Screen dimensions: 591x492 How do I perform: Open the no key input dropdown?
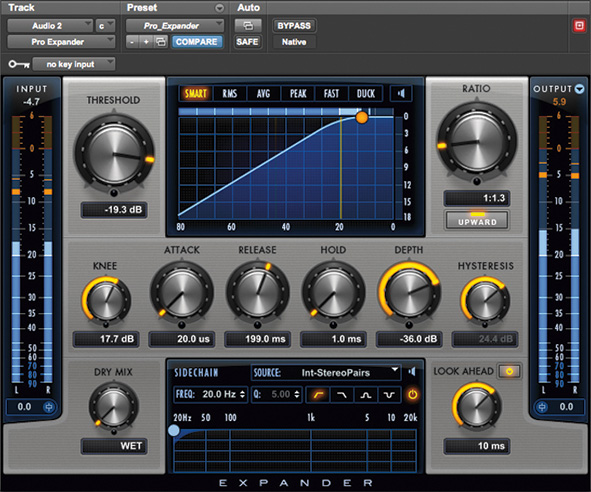click(x=73, y=64)
